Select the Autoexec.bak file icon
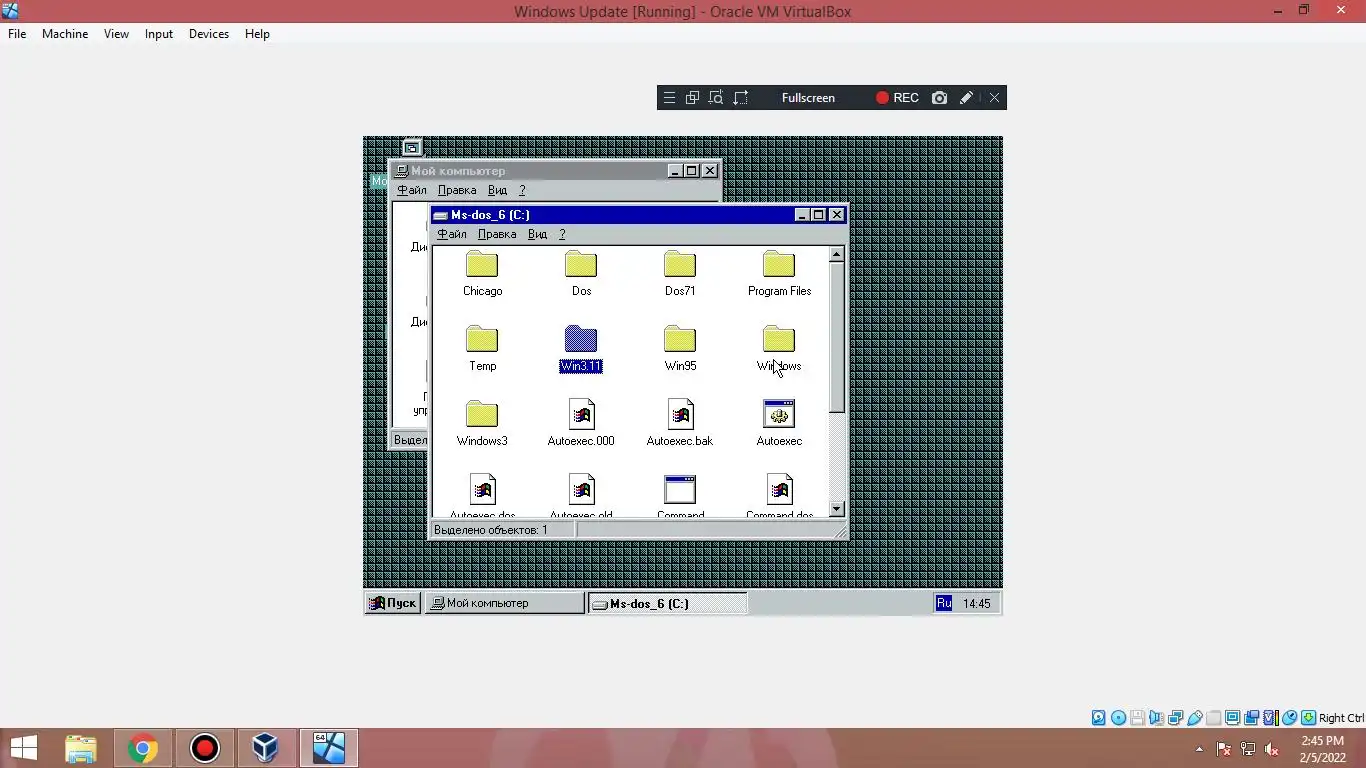1366x768 pixels. pyautogui.click(x=680, y=414)
